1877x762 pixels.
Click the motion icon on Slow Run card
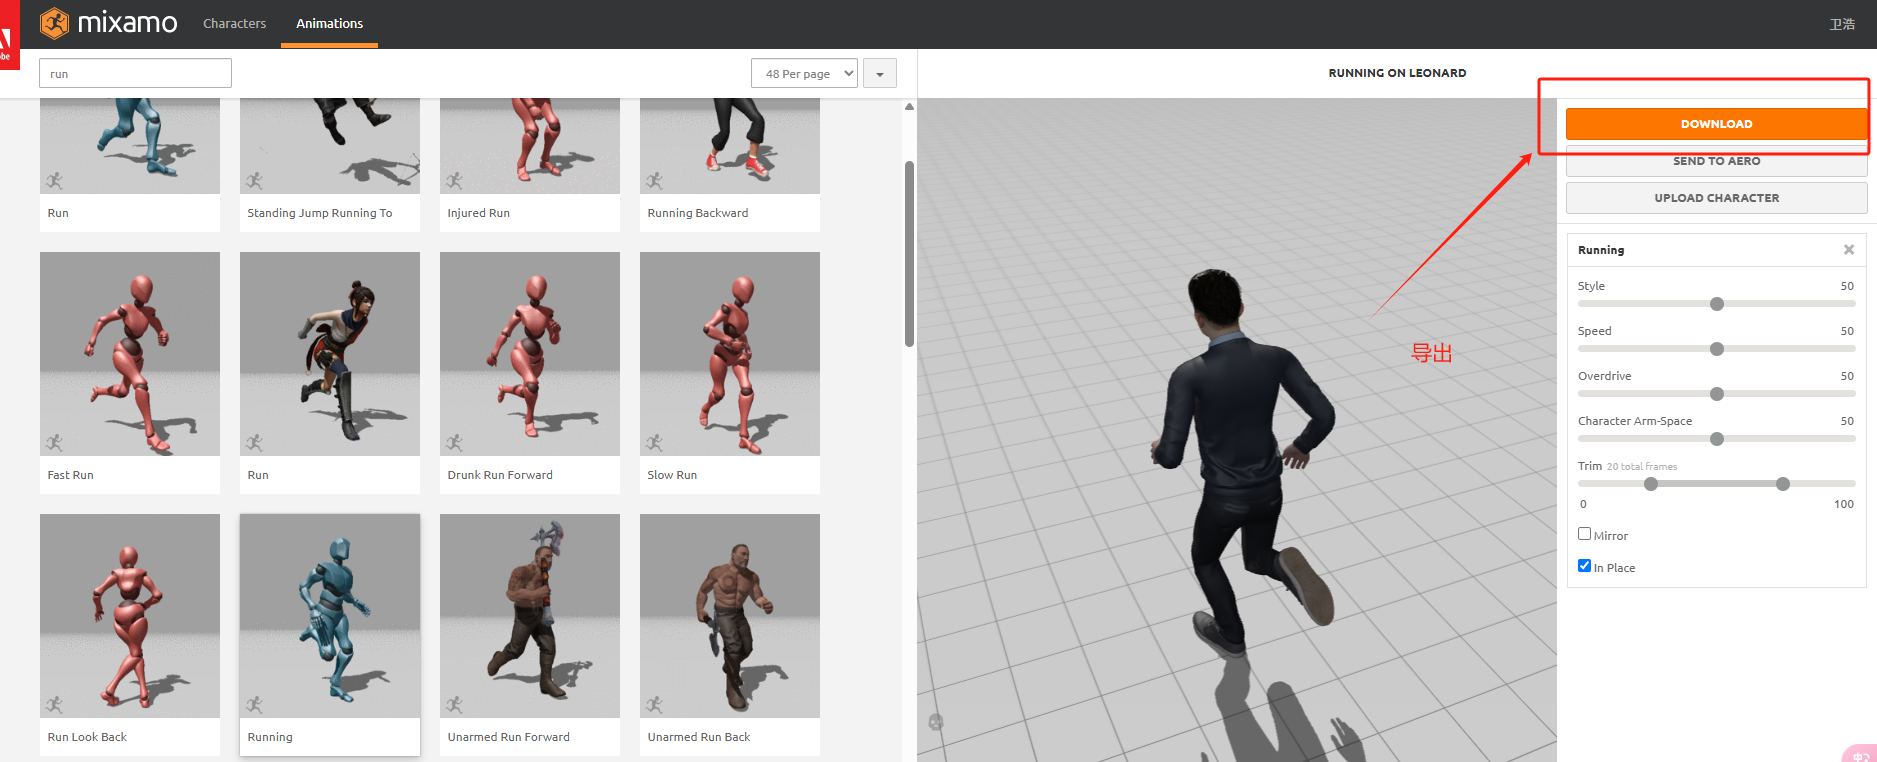(x=654, y=443)
